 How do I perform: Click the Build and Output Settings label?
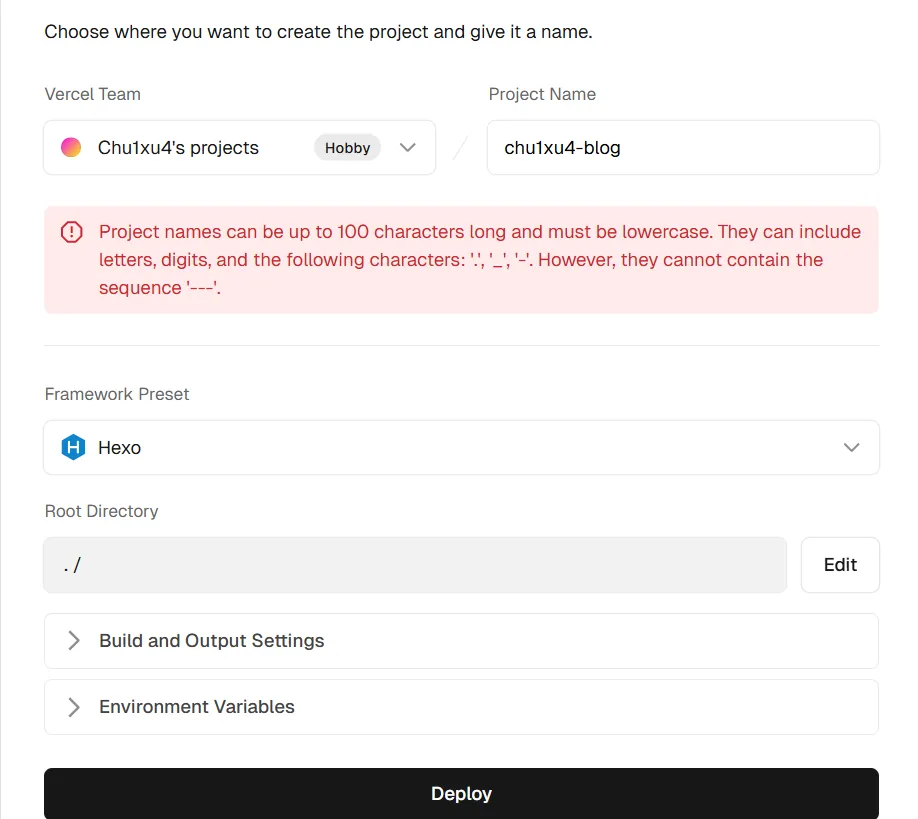point(211,641)
